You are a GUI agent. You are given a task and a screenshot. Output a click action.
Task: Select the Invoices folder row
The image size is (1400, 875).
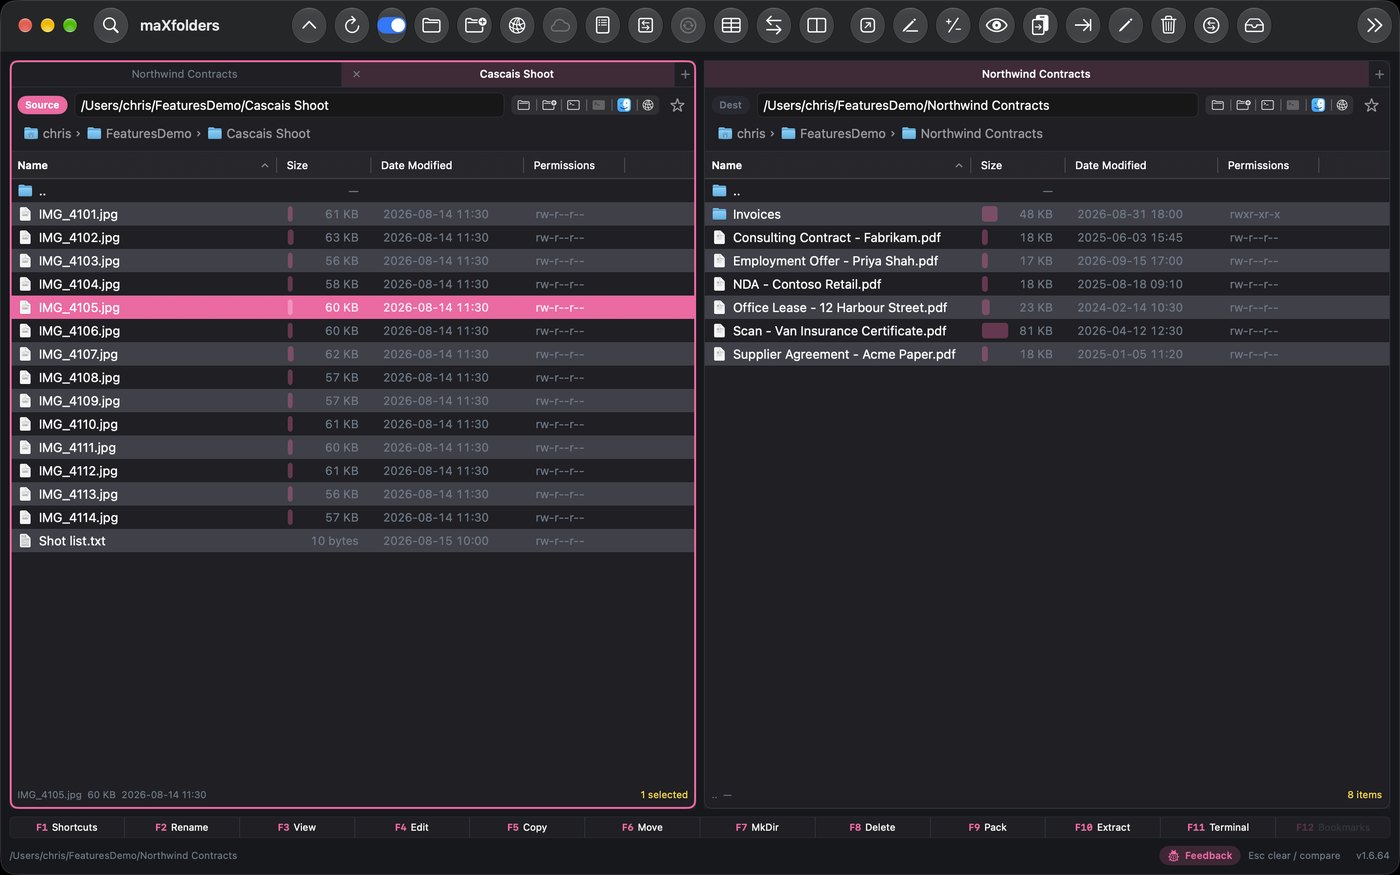[1047, 214]
